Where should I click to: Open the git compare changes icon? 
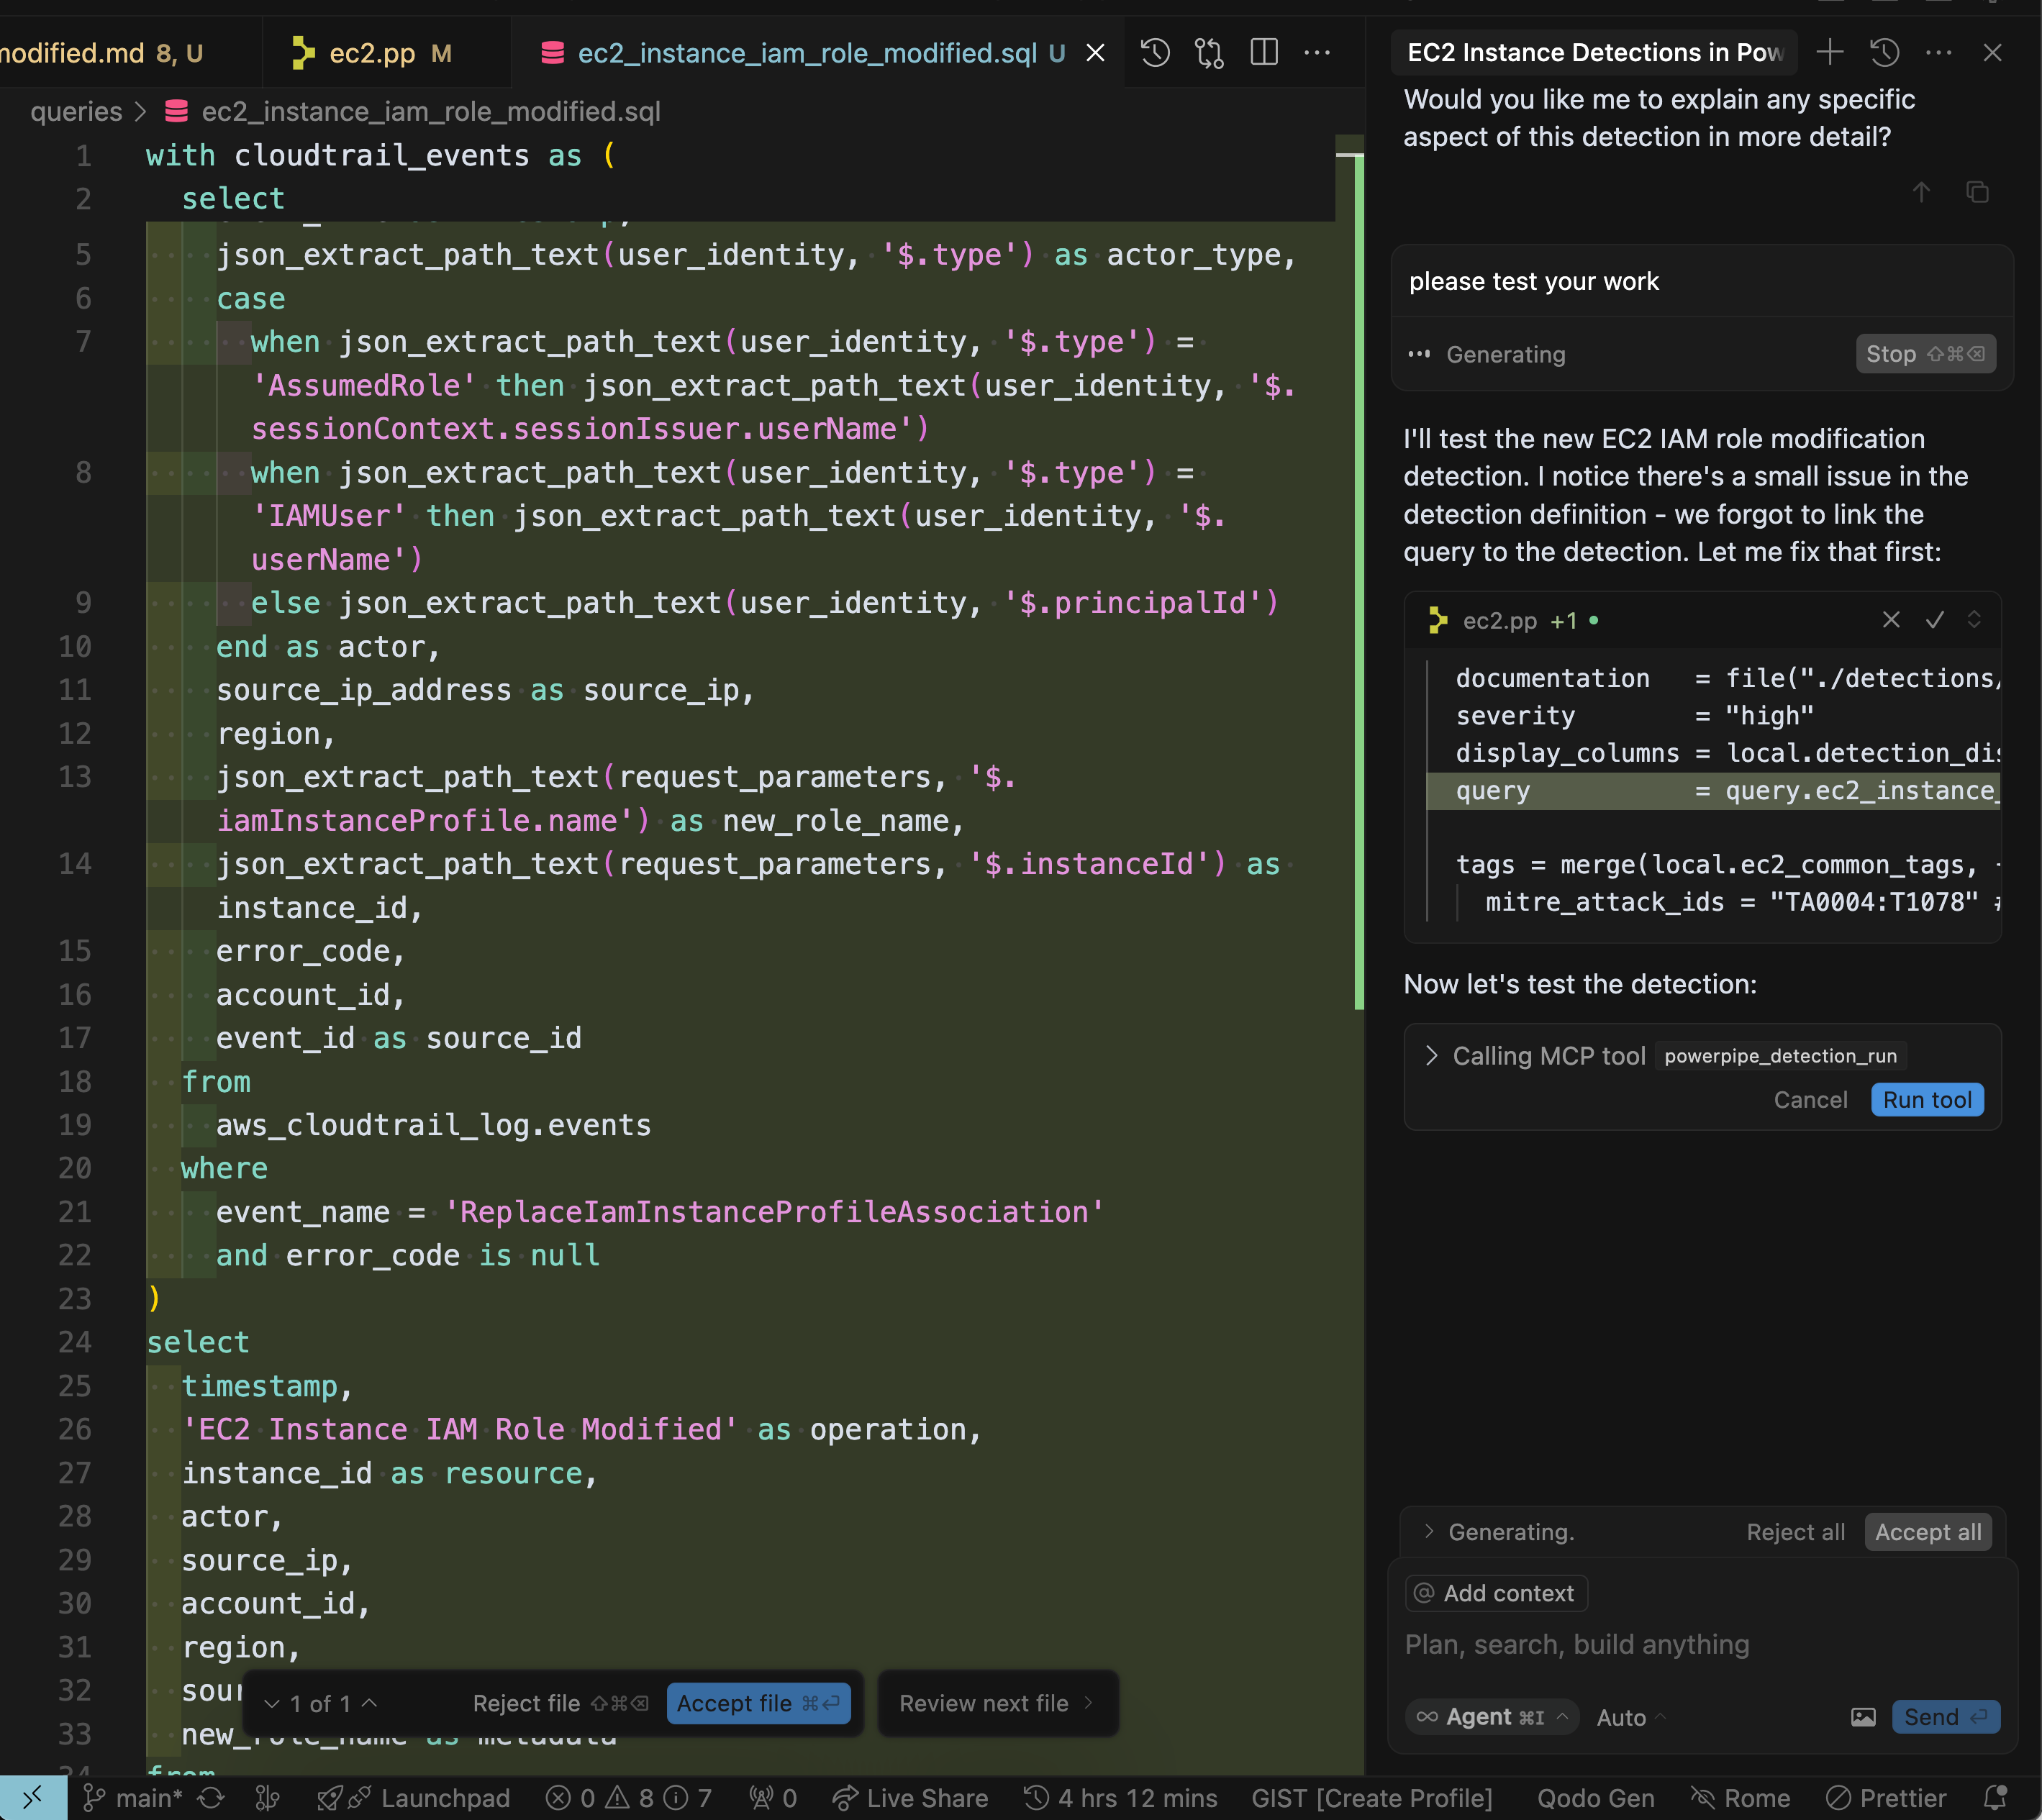coord(1209,52)
